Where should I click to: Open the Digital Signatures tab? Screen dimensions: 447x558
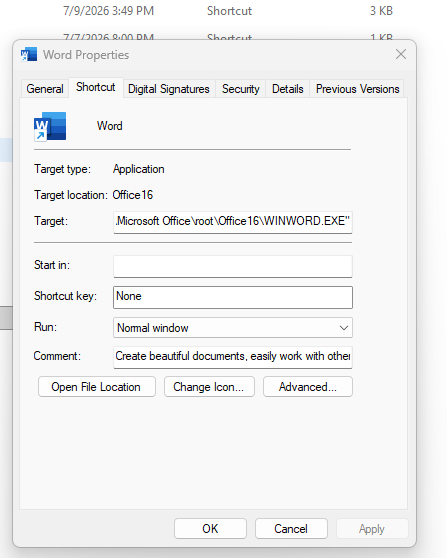(x=169, y=89)
